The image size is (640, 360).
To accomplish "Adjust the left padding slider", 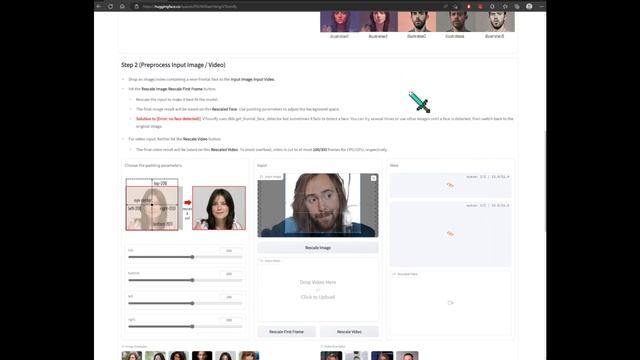I will click(x=185, y=303).
